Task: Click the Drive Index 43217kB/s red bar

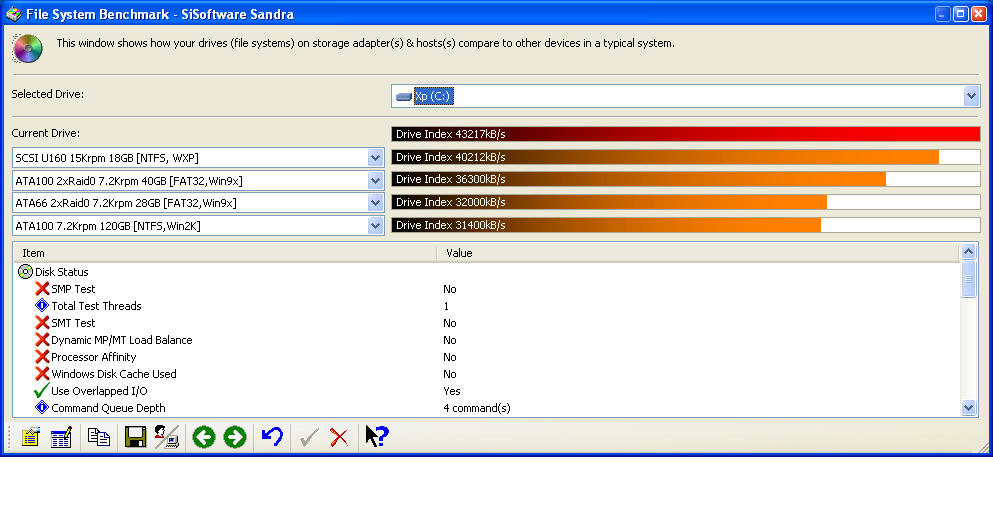Action: click(686, 134)
